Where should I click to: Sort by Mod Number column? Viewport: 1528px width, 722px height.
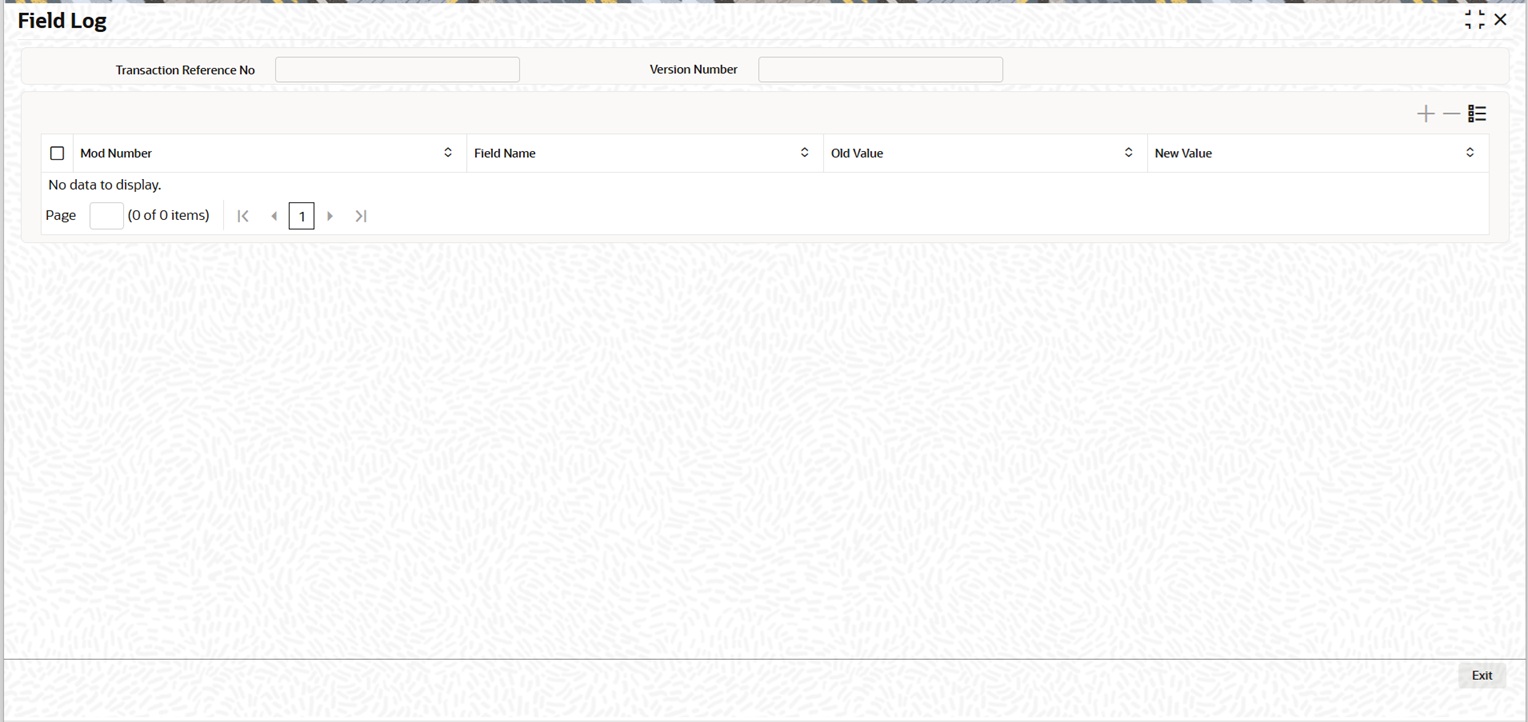448,153
